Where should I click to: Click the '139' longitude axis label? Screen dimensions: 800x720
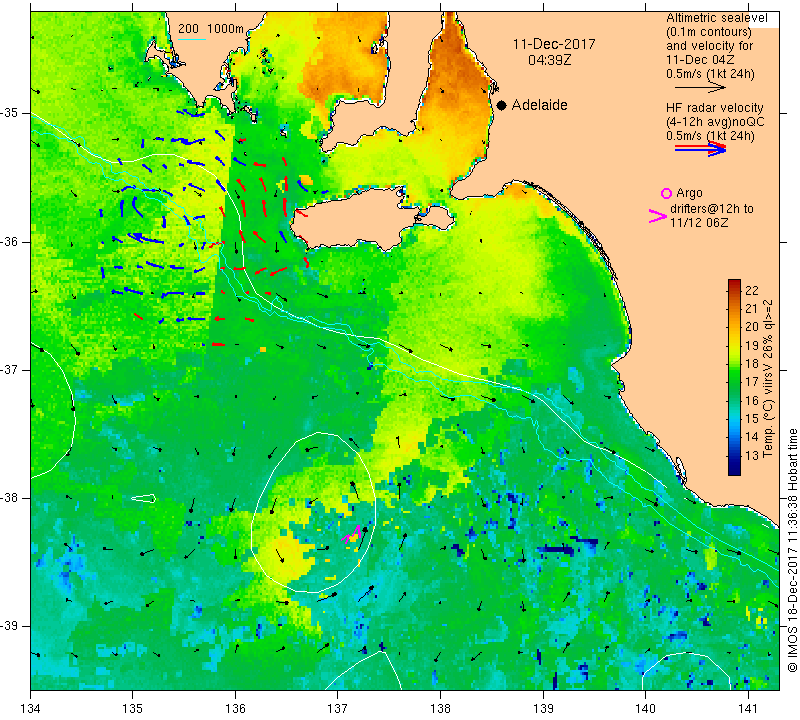[x=543, y=709]
